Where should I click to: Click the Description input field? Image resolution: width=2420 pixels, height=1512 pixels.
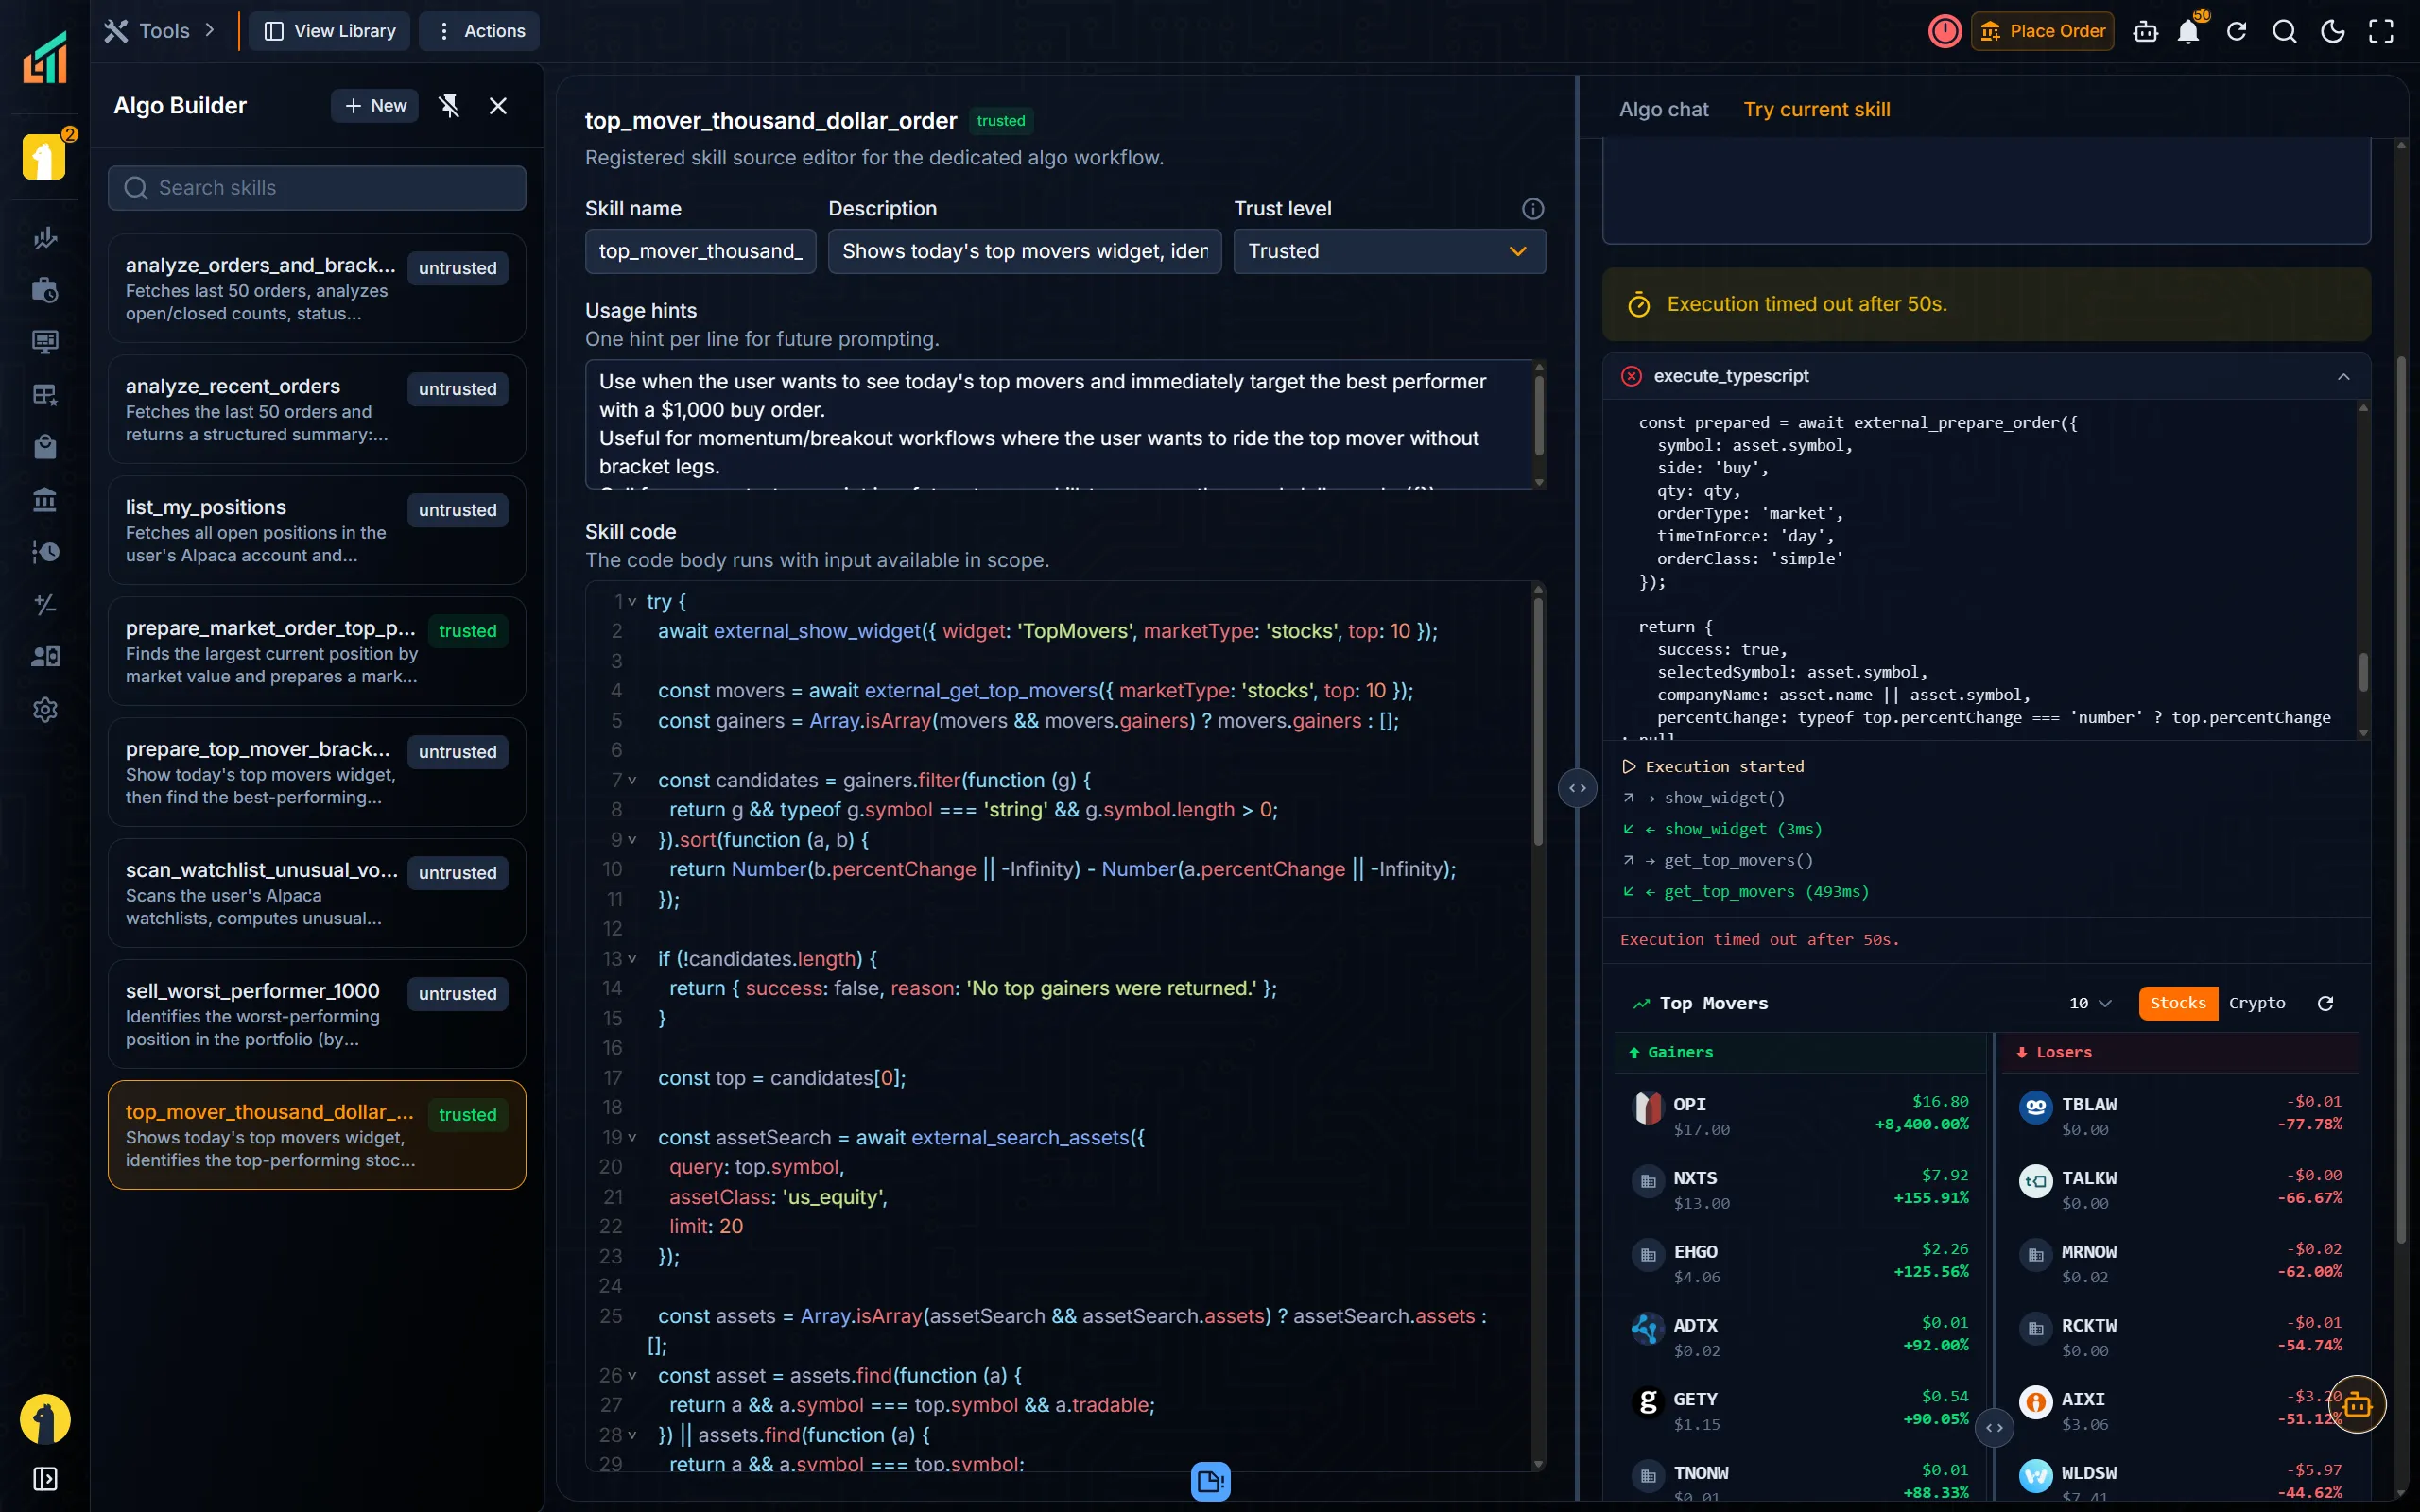coord(1024,251)
